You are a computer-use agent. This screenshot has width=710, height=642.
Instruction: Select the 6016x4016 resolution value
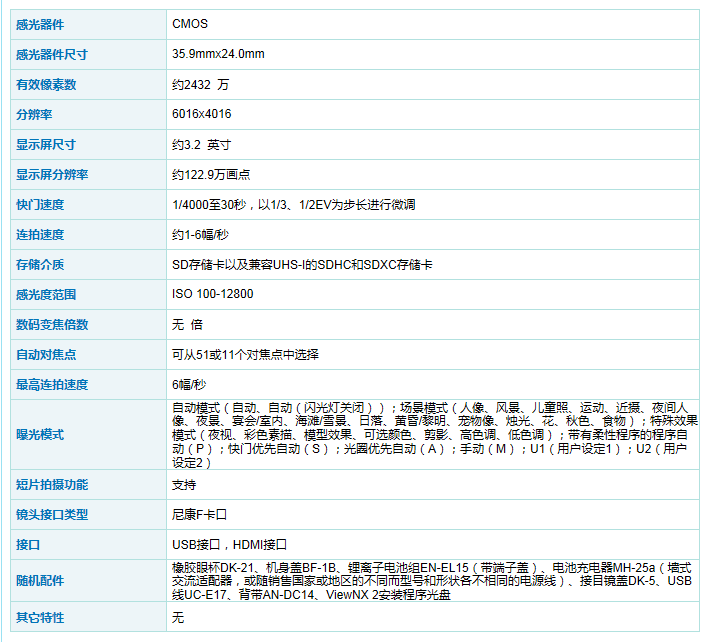[x=201, y=114]
